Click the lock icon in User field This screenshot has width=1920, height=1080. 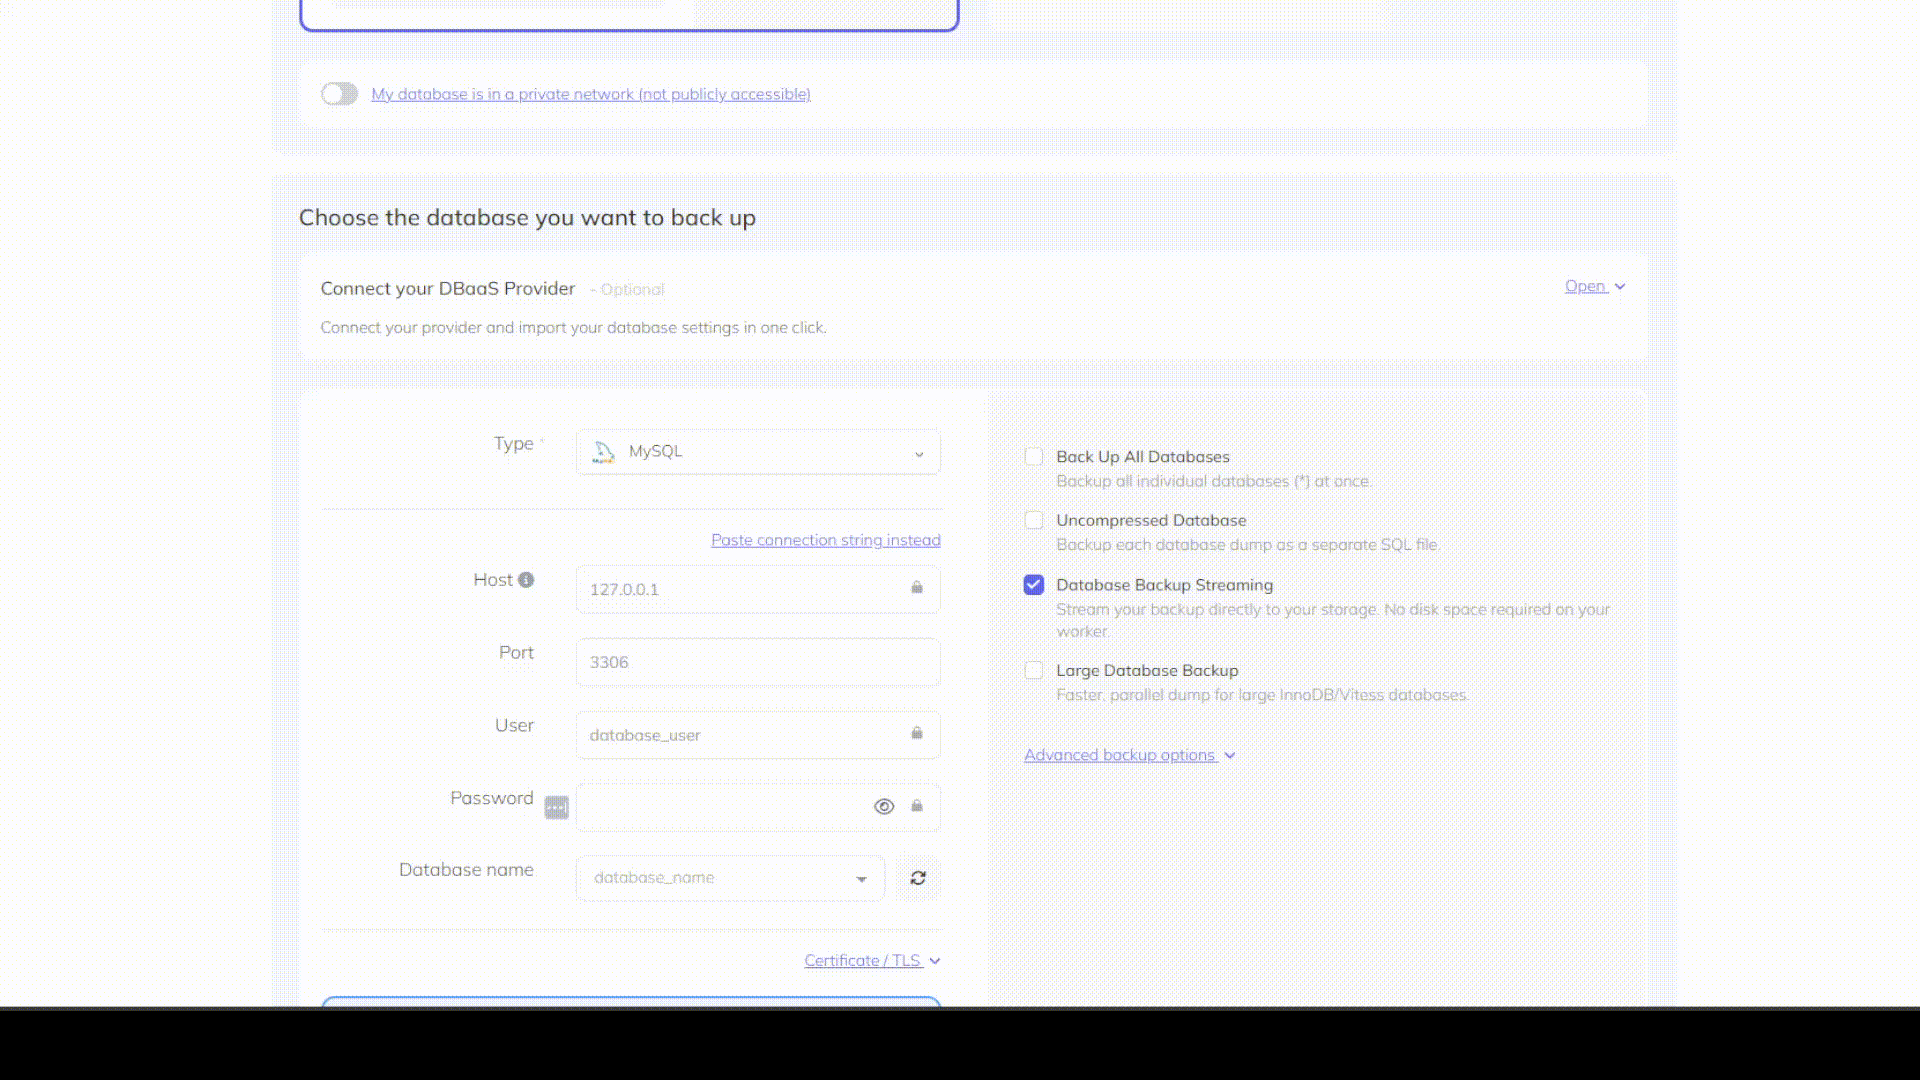[916, 734]
